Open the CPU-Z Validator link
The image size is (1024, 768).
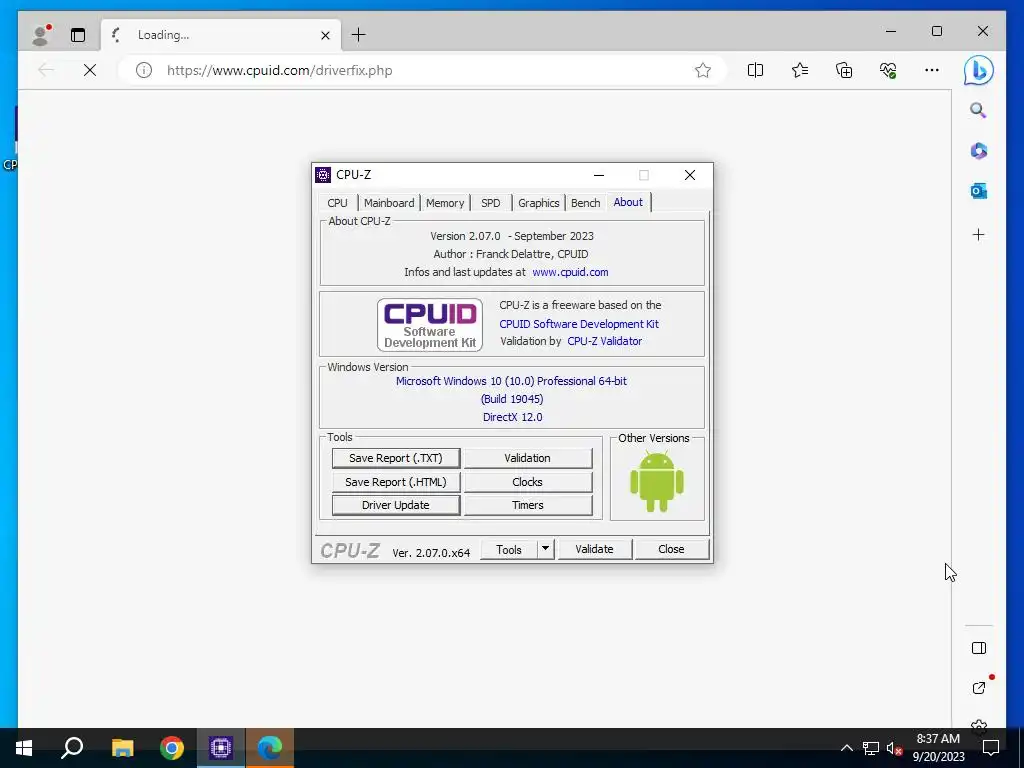pos(605,341)
